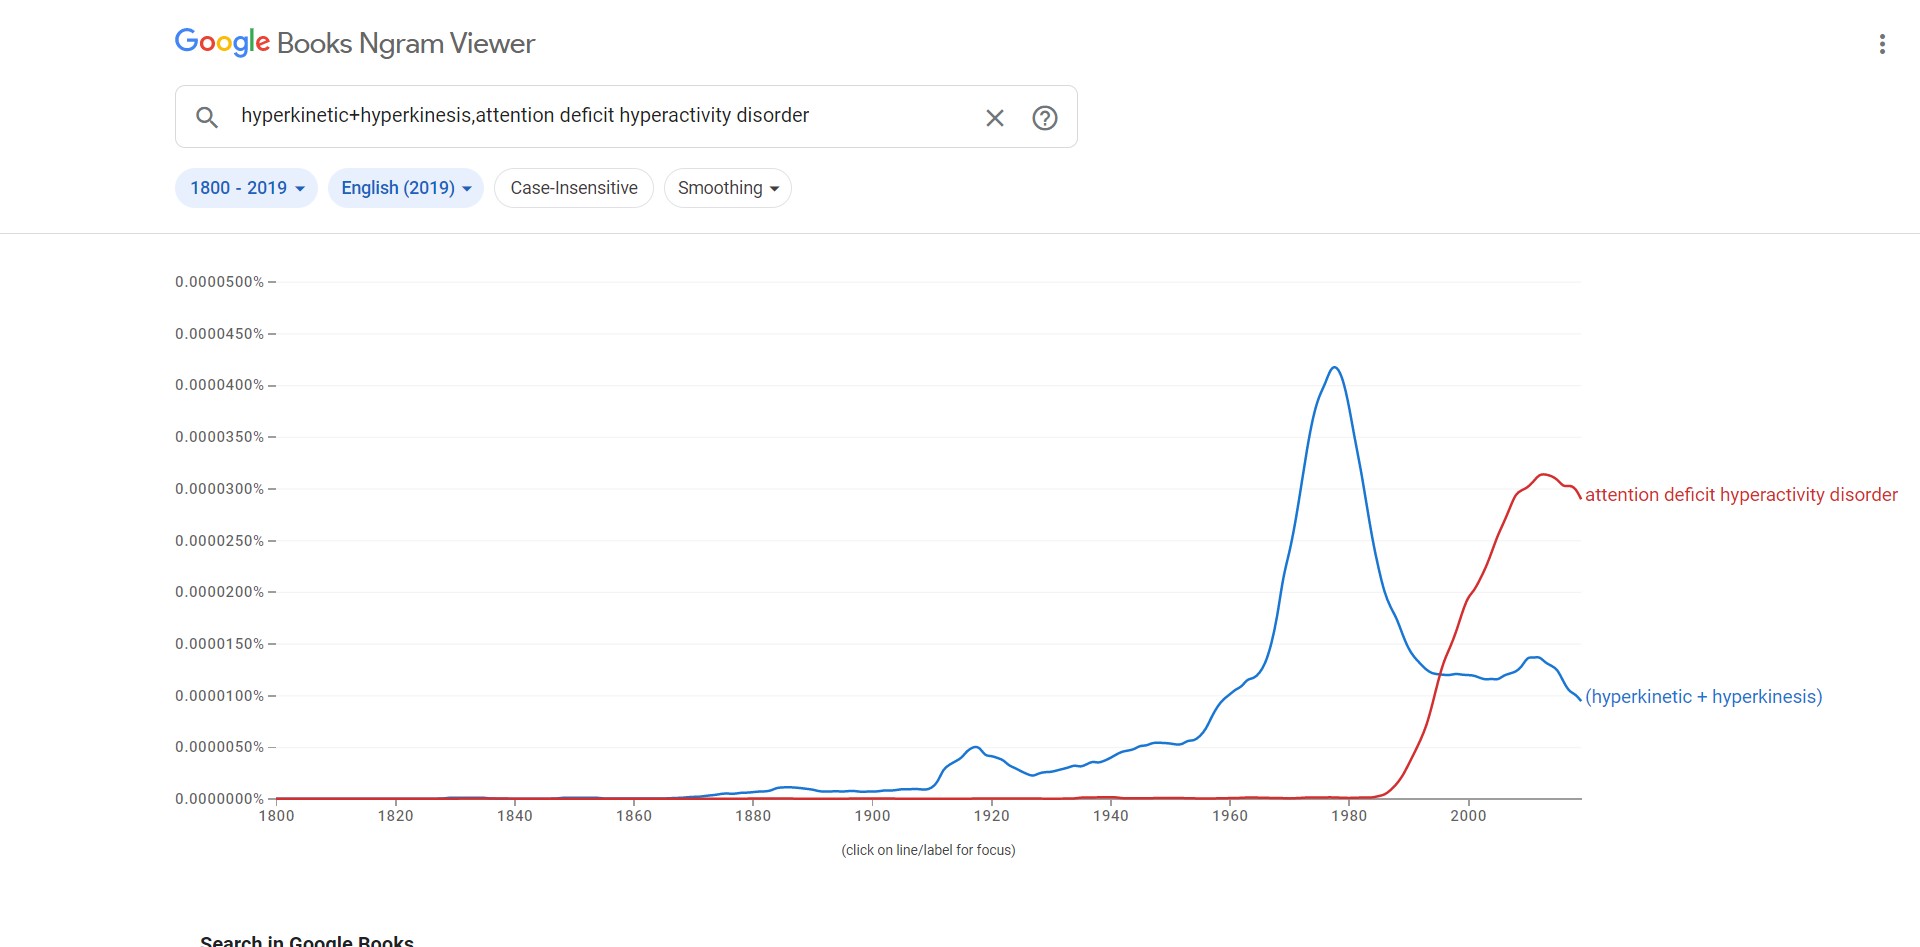Open the help question mark icon

coord(1044,118)
